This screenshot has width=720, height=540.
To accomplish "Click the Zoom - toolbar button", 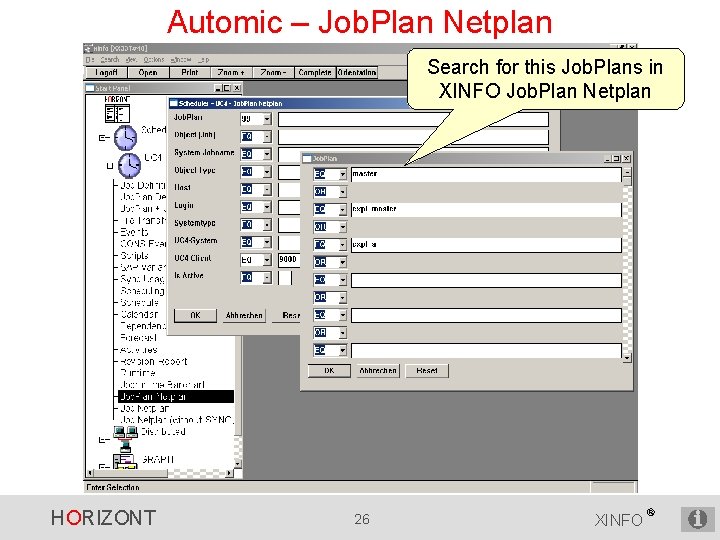I will 273,73.
